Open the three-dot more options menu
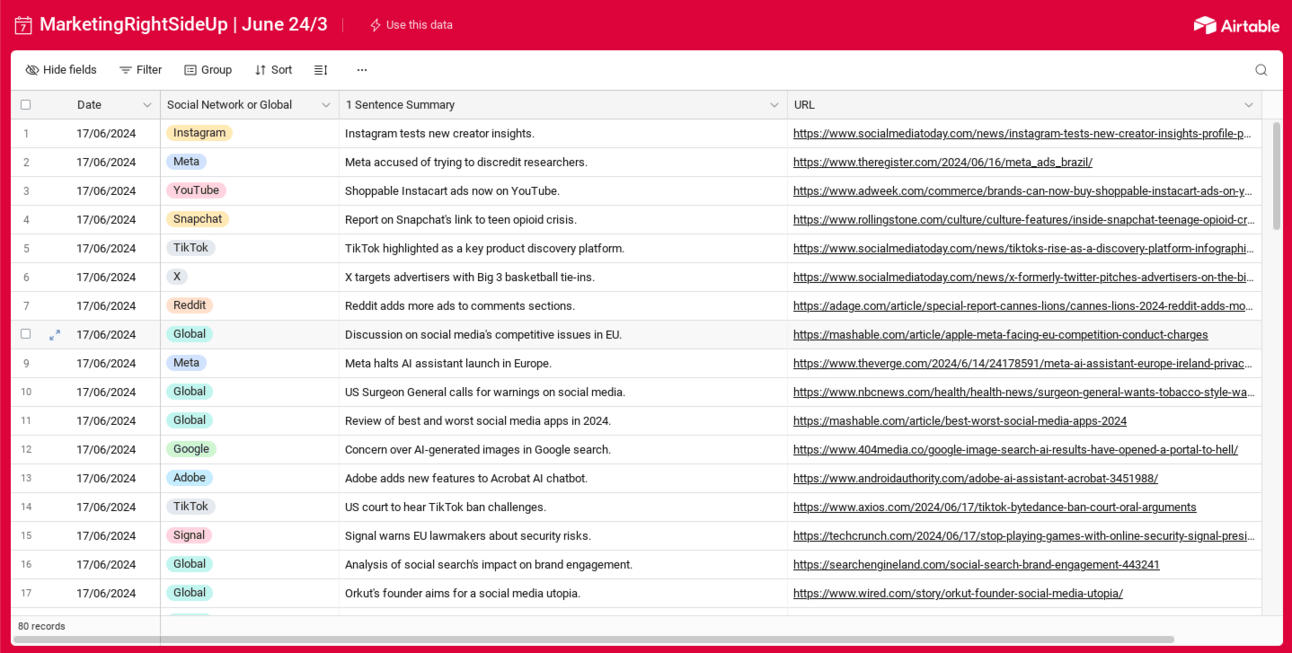The height and width of the screenshot is (653, 1292). pyautogui.click(x=362, y=70)
